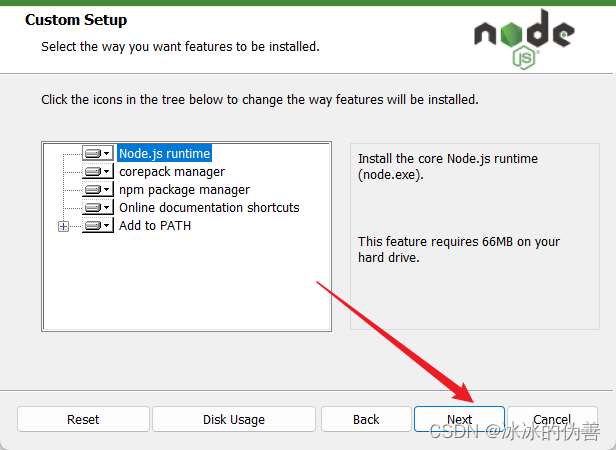Click the Node.js logo image
The image size is (616, 450).
point(524,39)
